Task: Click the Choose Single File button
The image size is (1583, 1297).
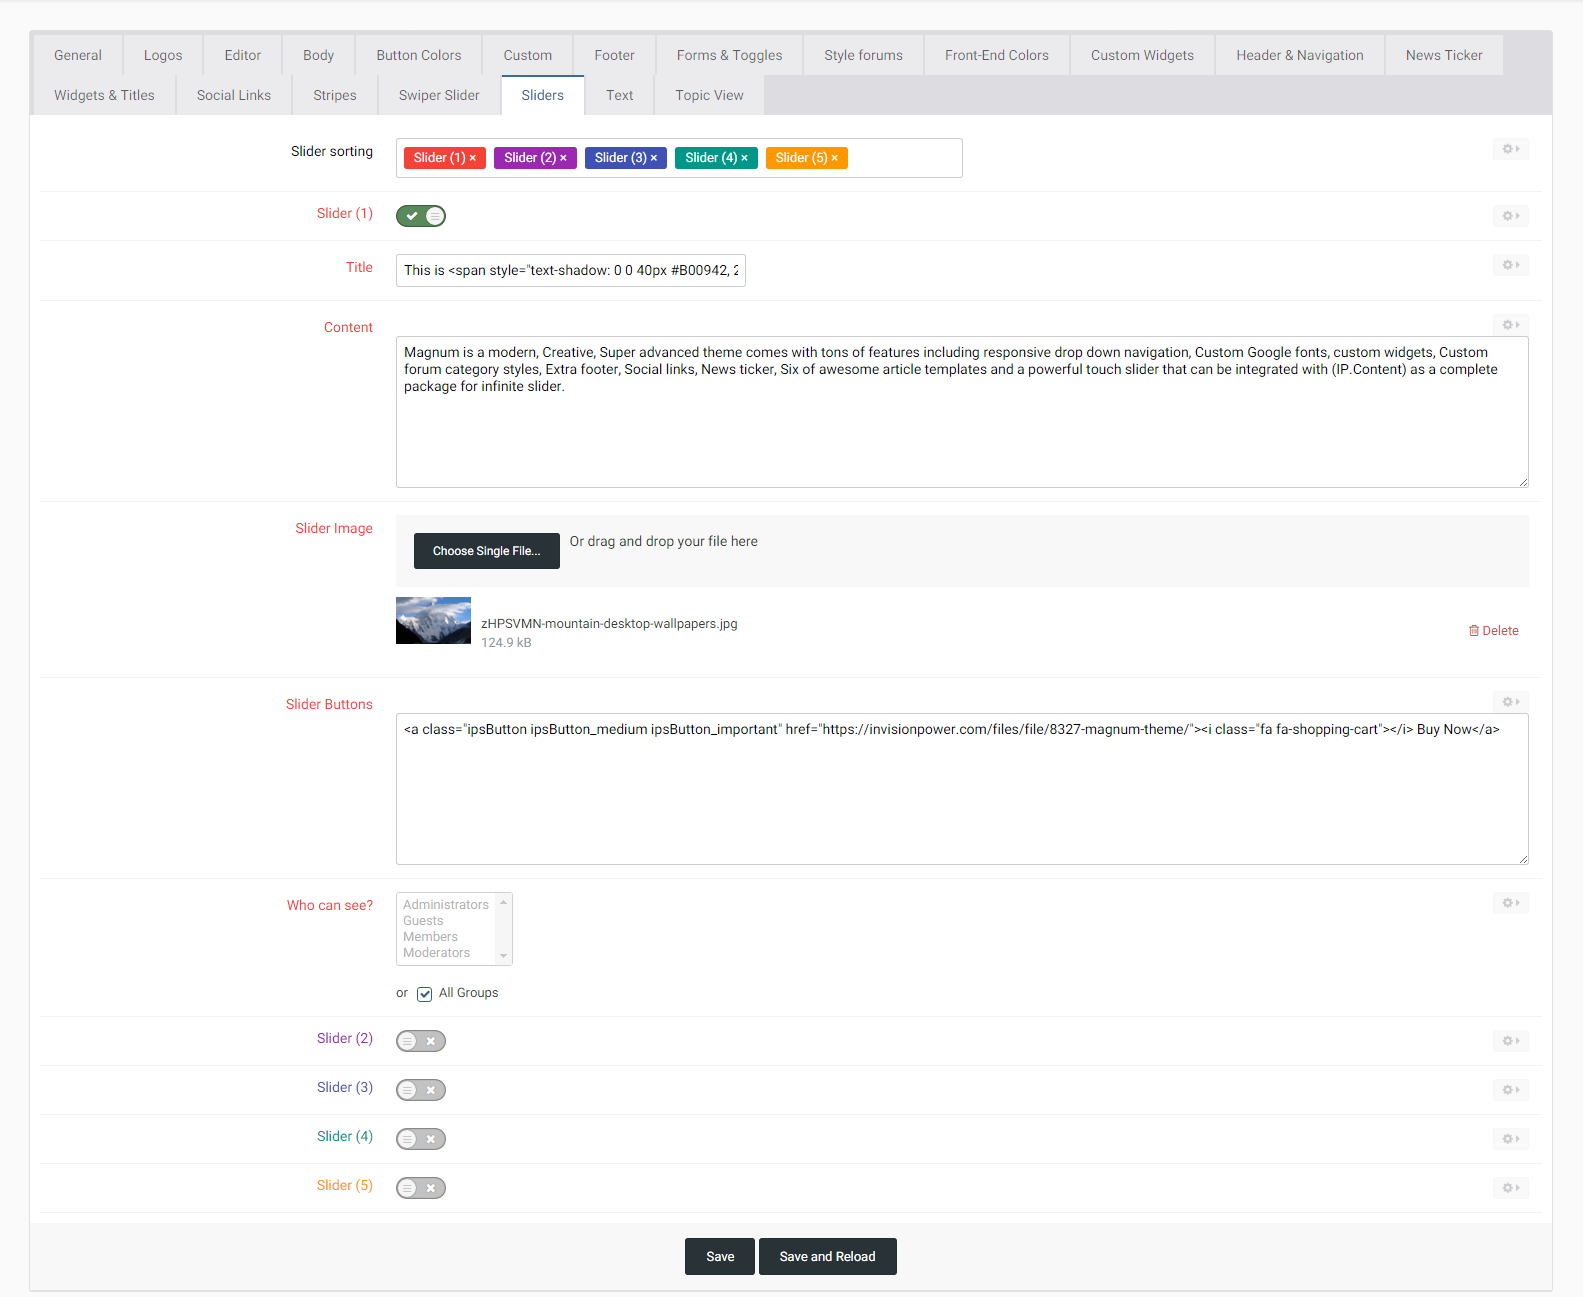Action: (x=487, y=551)
